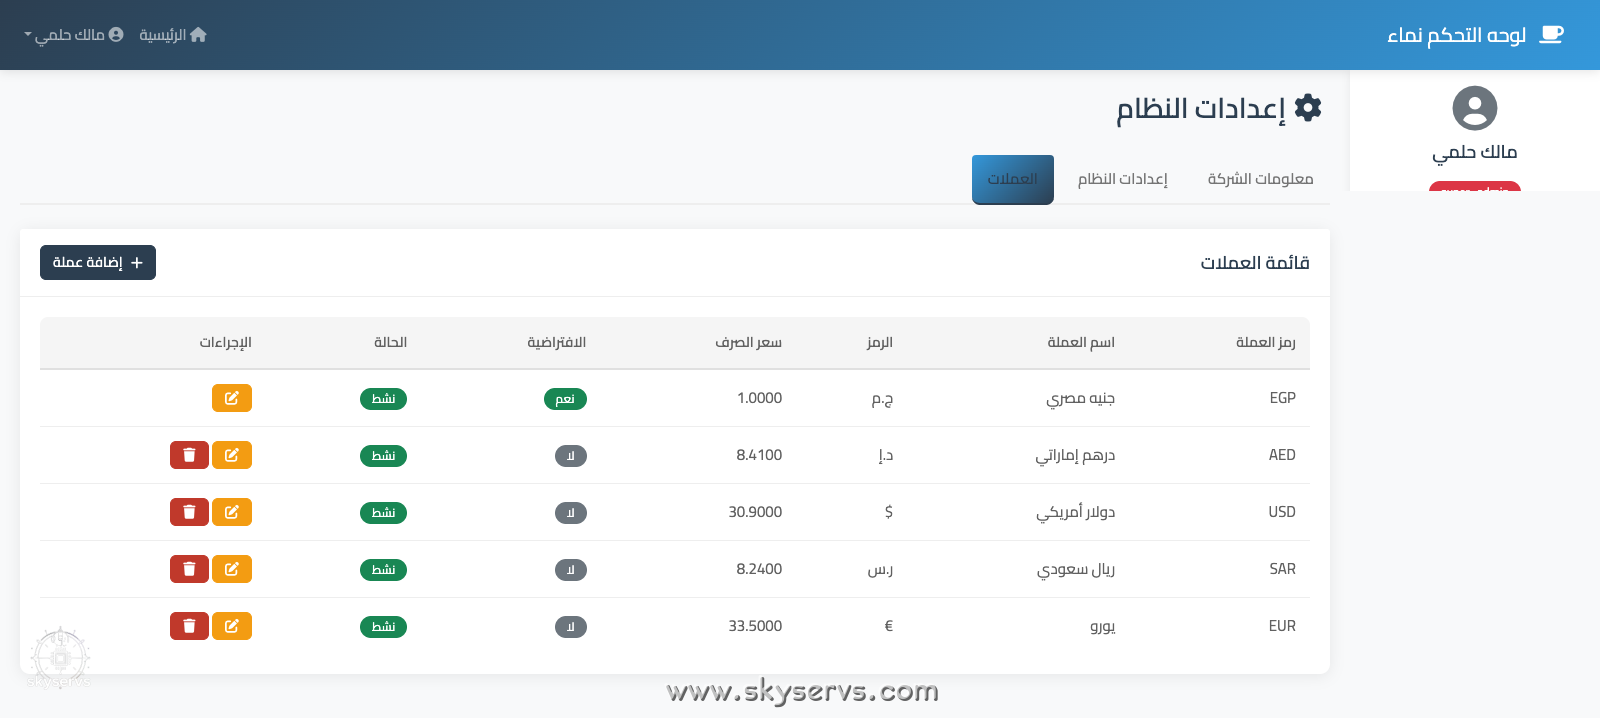Image resolution: width=1600 pixels, height=718 pixels.
Task: Edit the SAR currency row
Action: (232, 569)
